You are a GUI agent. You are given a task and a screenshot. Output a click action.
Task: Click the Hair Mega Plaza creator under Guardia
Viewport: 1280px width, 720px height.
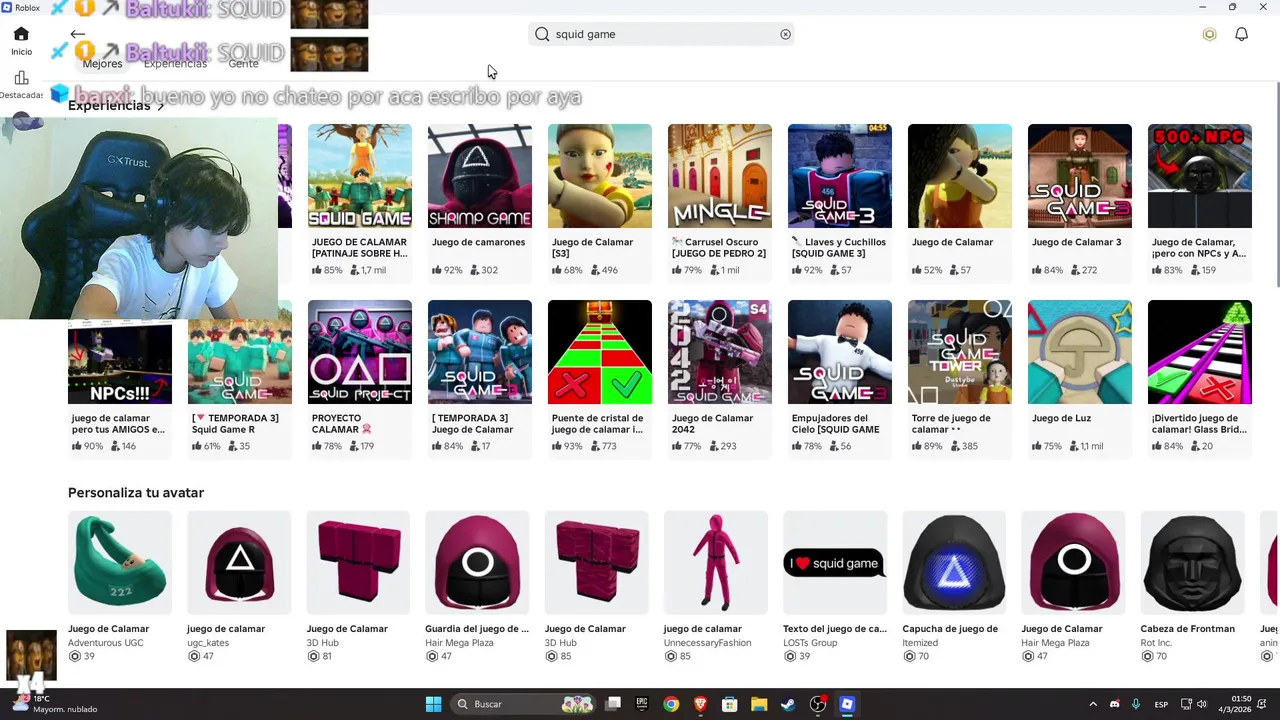pos(459,643)
